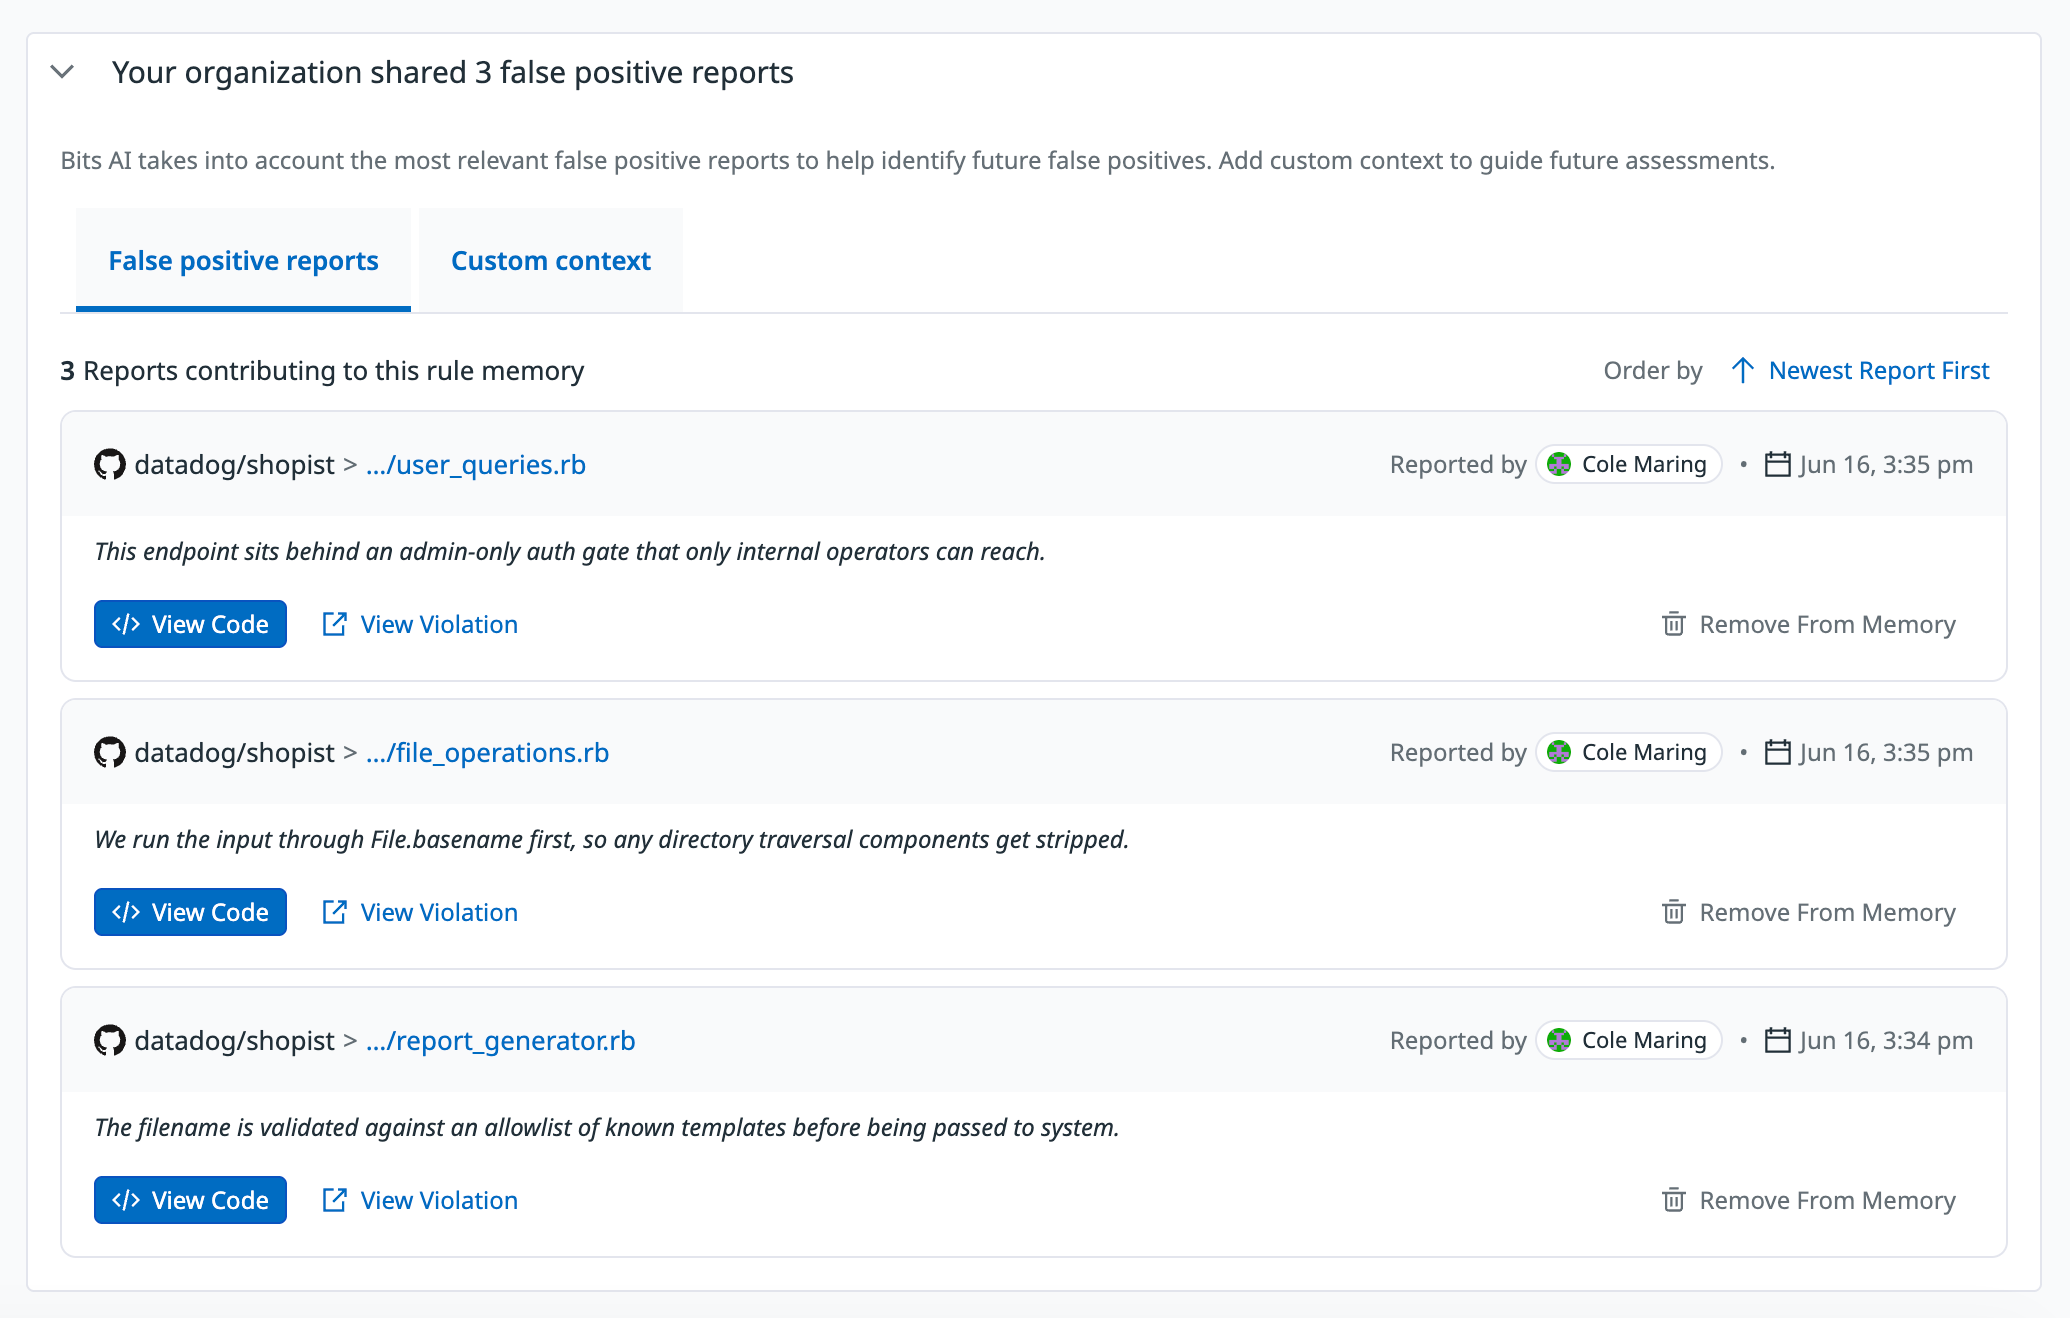Click the datadog/shopist text in report_generator.rb card
The height and width of the screenshot is (1318, 2070).
pyautogui.click(x=234, y=1040)
